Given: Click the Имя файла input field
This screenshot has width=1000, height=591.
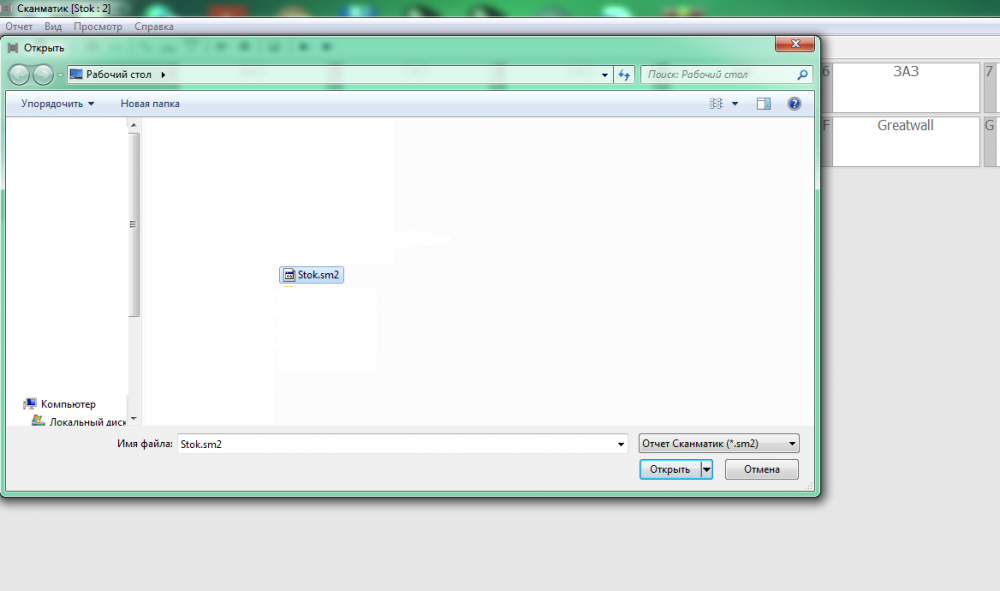Looking at the screenshot, I should pos(400,444).
